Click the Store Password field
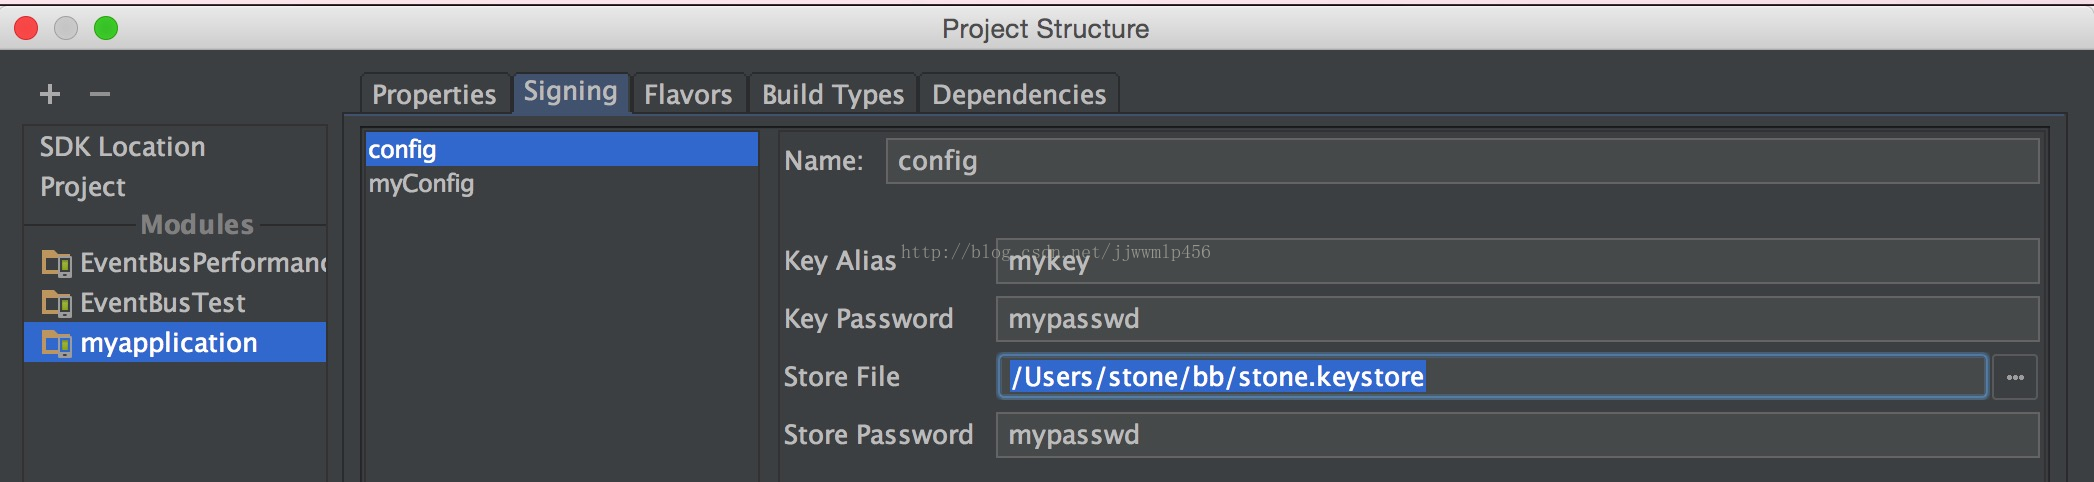Viewport: 2094px width, 482px height. (x=1517, y=435)
